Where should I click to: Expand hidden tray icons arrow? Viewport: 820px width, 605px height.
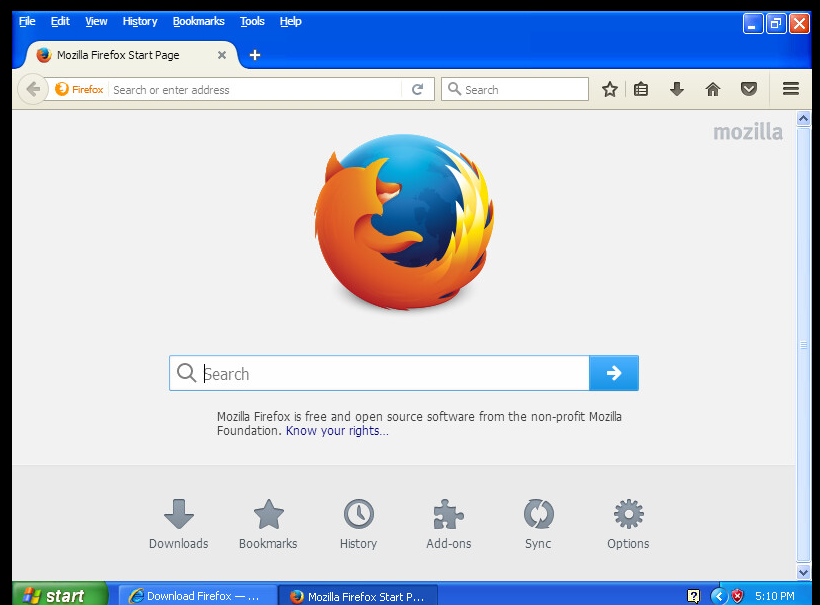[719, 596]
